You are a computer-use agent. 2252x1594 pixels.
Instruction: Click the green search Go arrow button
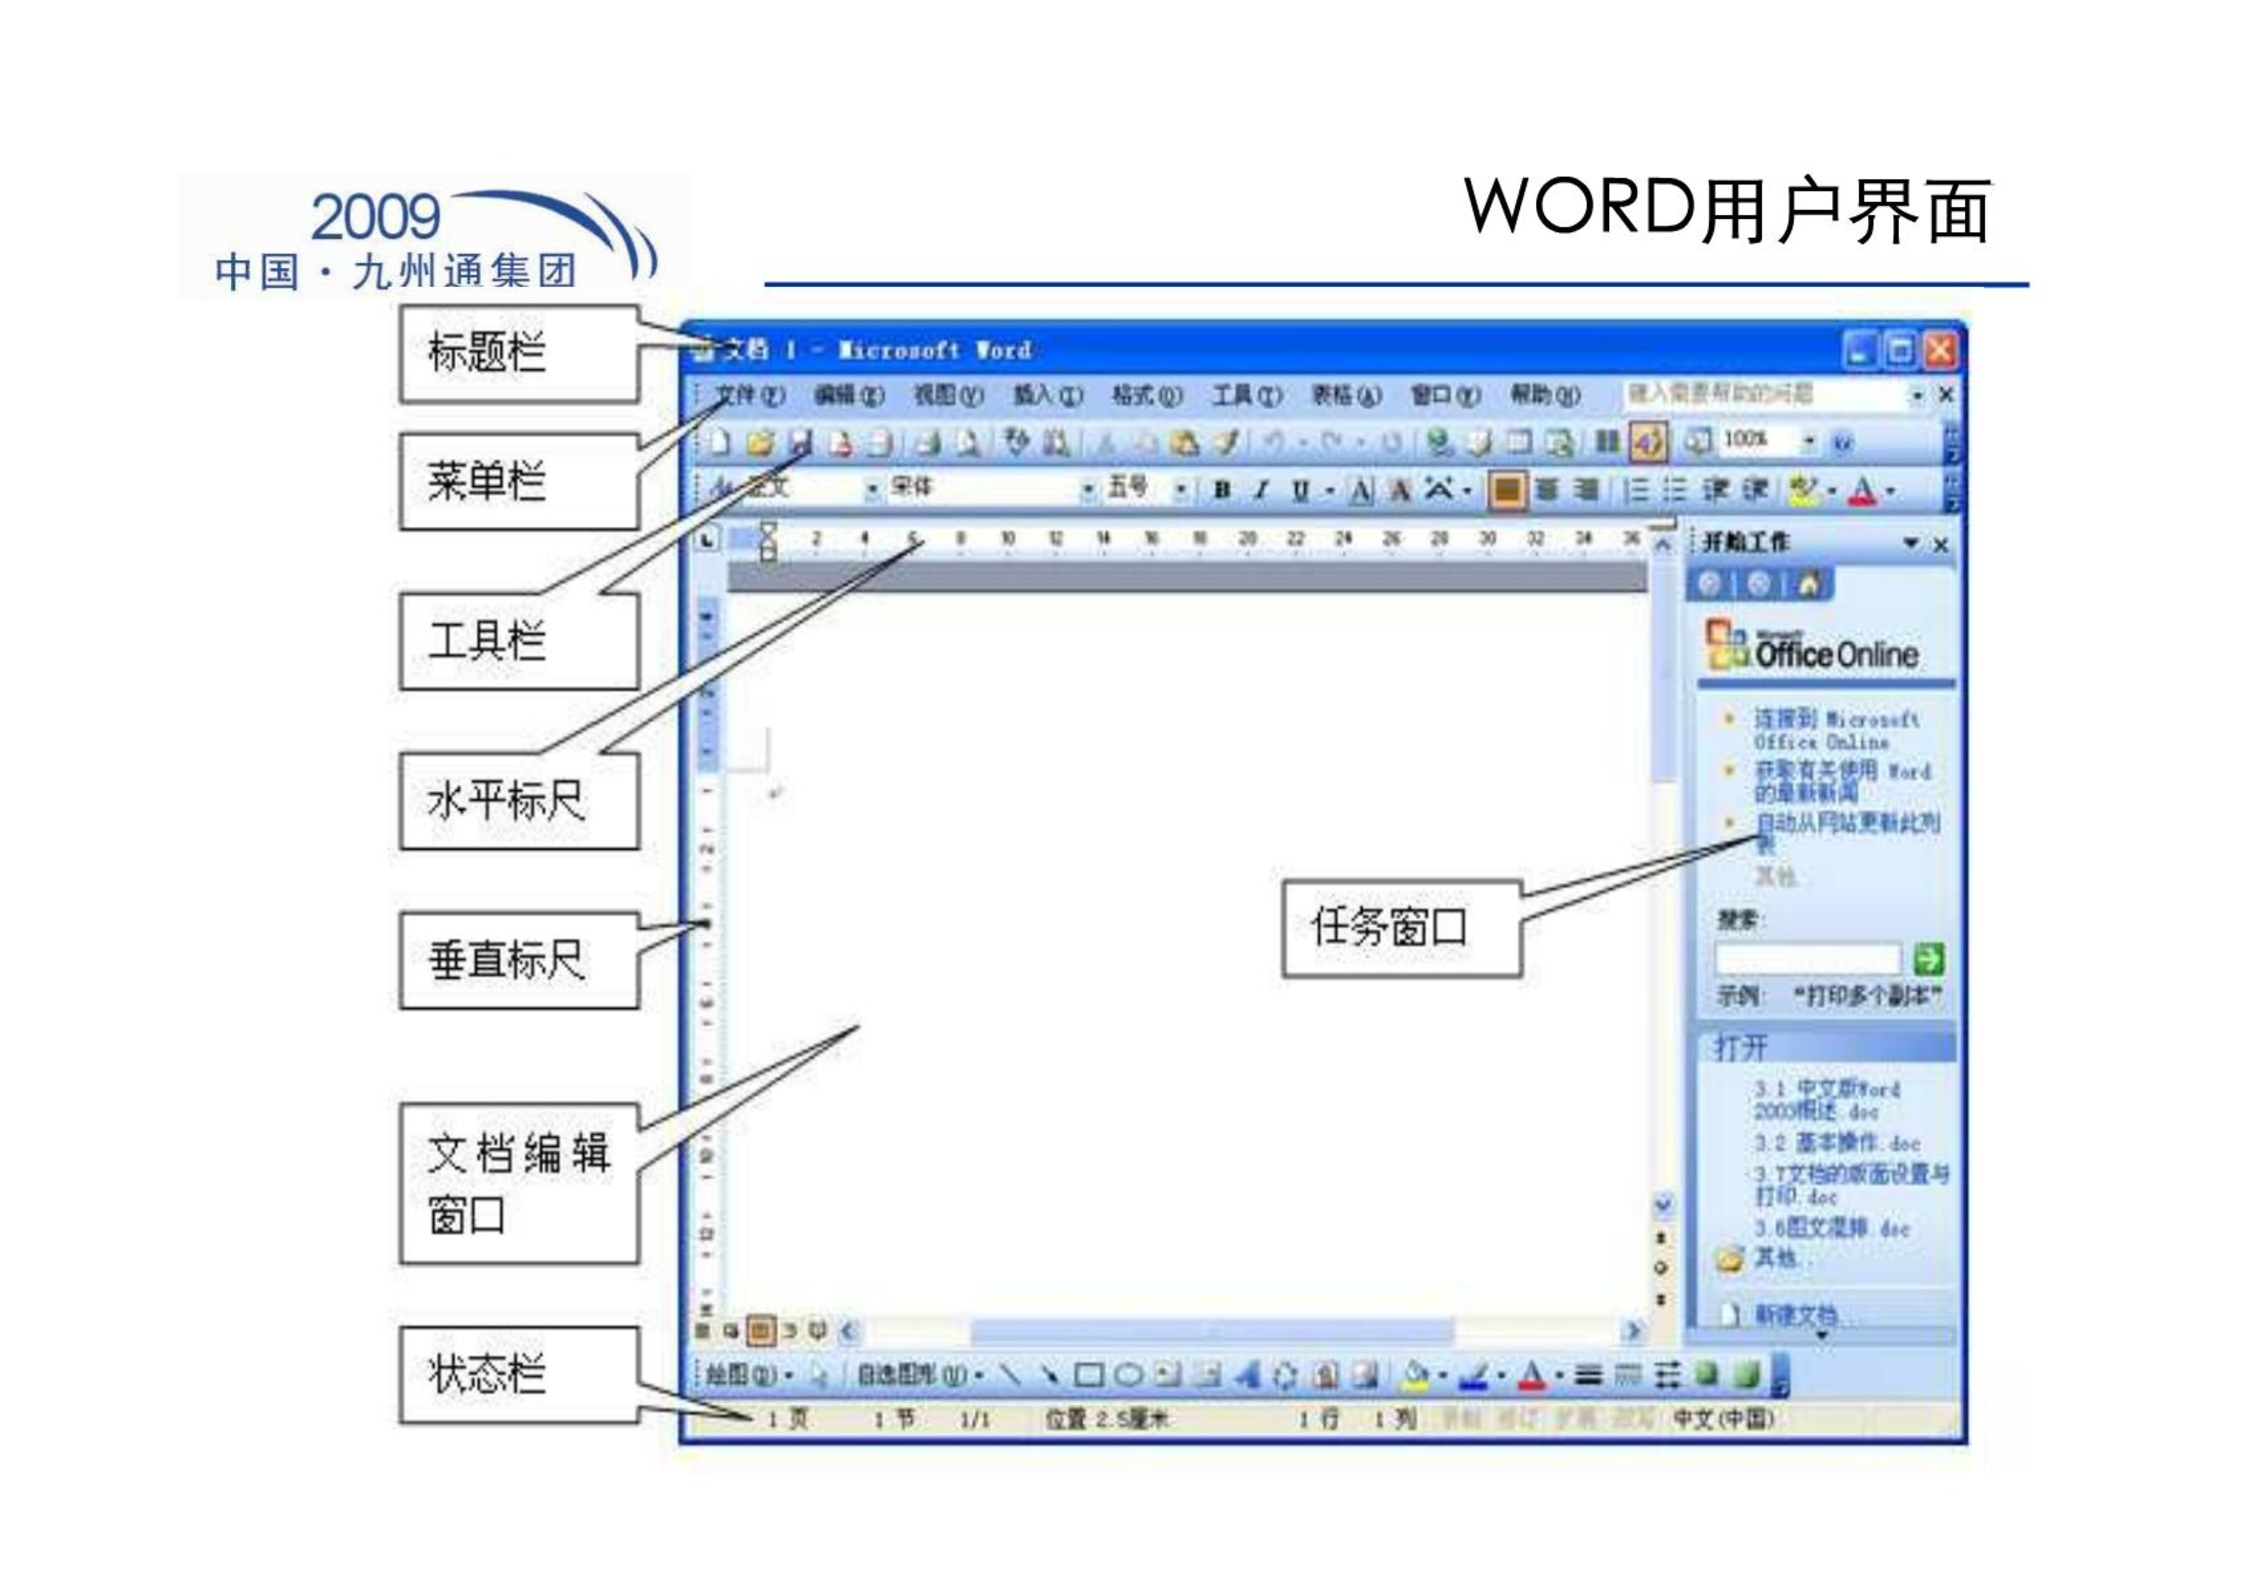point(1928,959)
